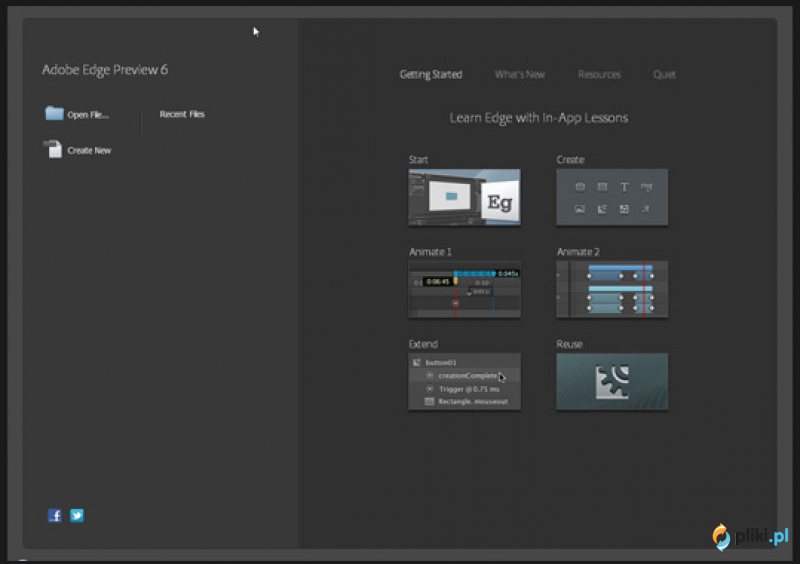Image resolution: width=800 pixels, height=564 pixels.
Task: Launch the Start lesson thumbnail
Action: tap(464, 197)
